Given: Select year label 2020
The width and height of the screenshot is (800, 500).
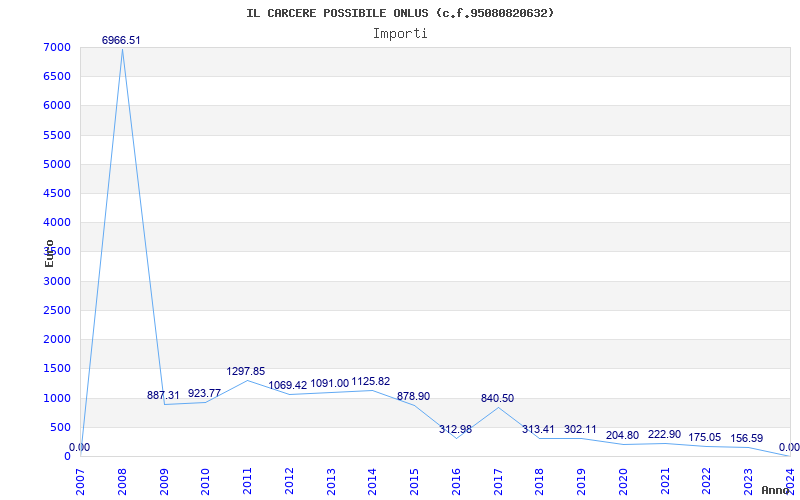Looking at the screenshot, I should click(623, 482).
